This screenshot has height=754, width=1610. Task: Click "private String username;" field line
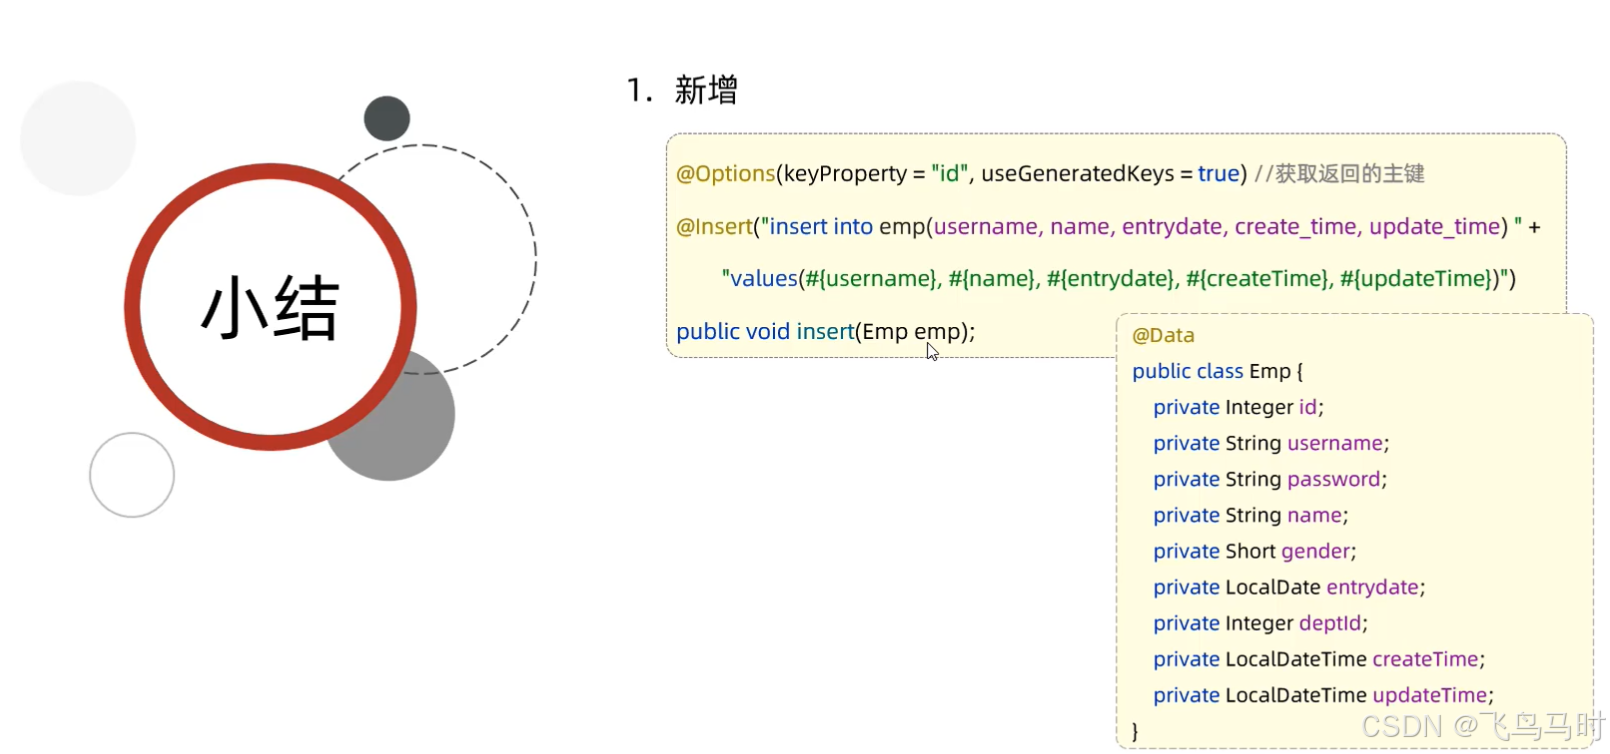(1271, 443)
